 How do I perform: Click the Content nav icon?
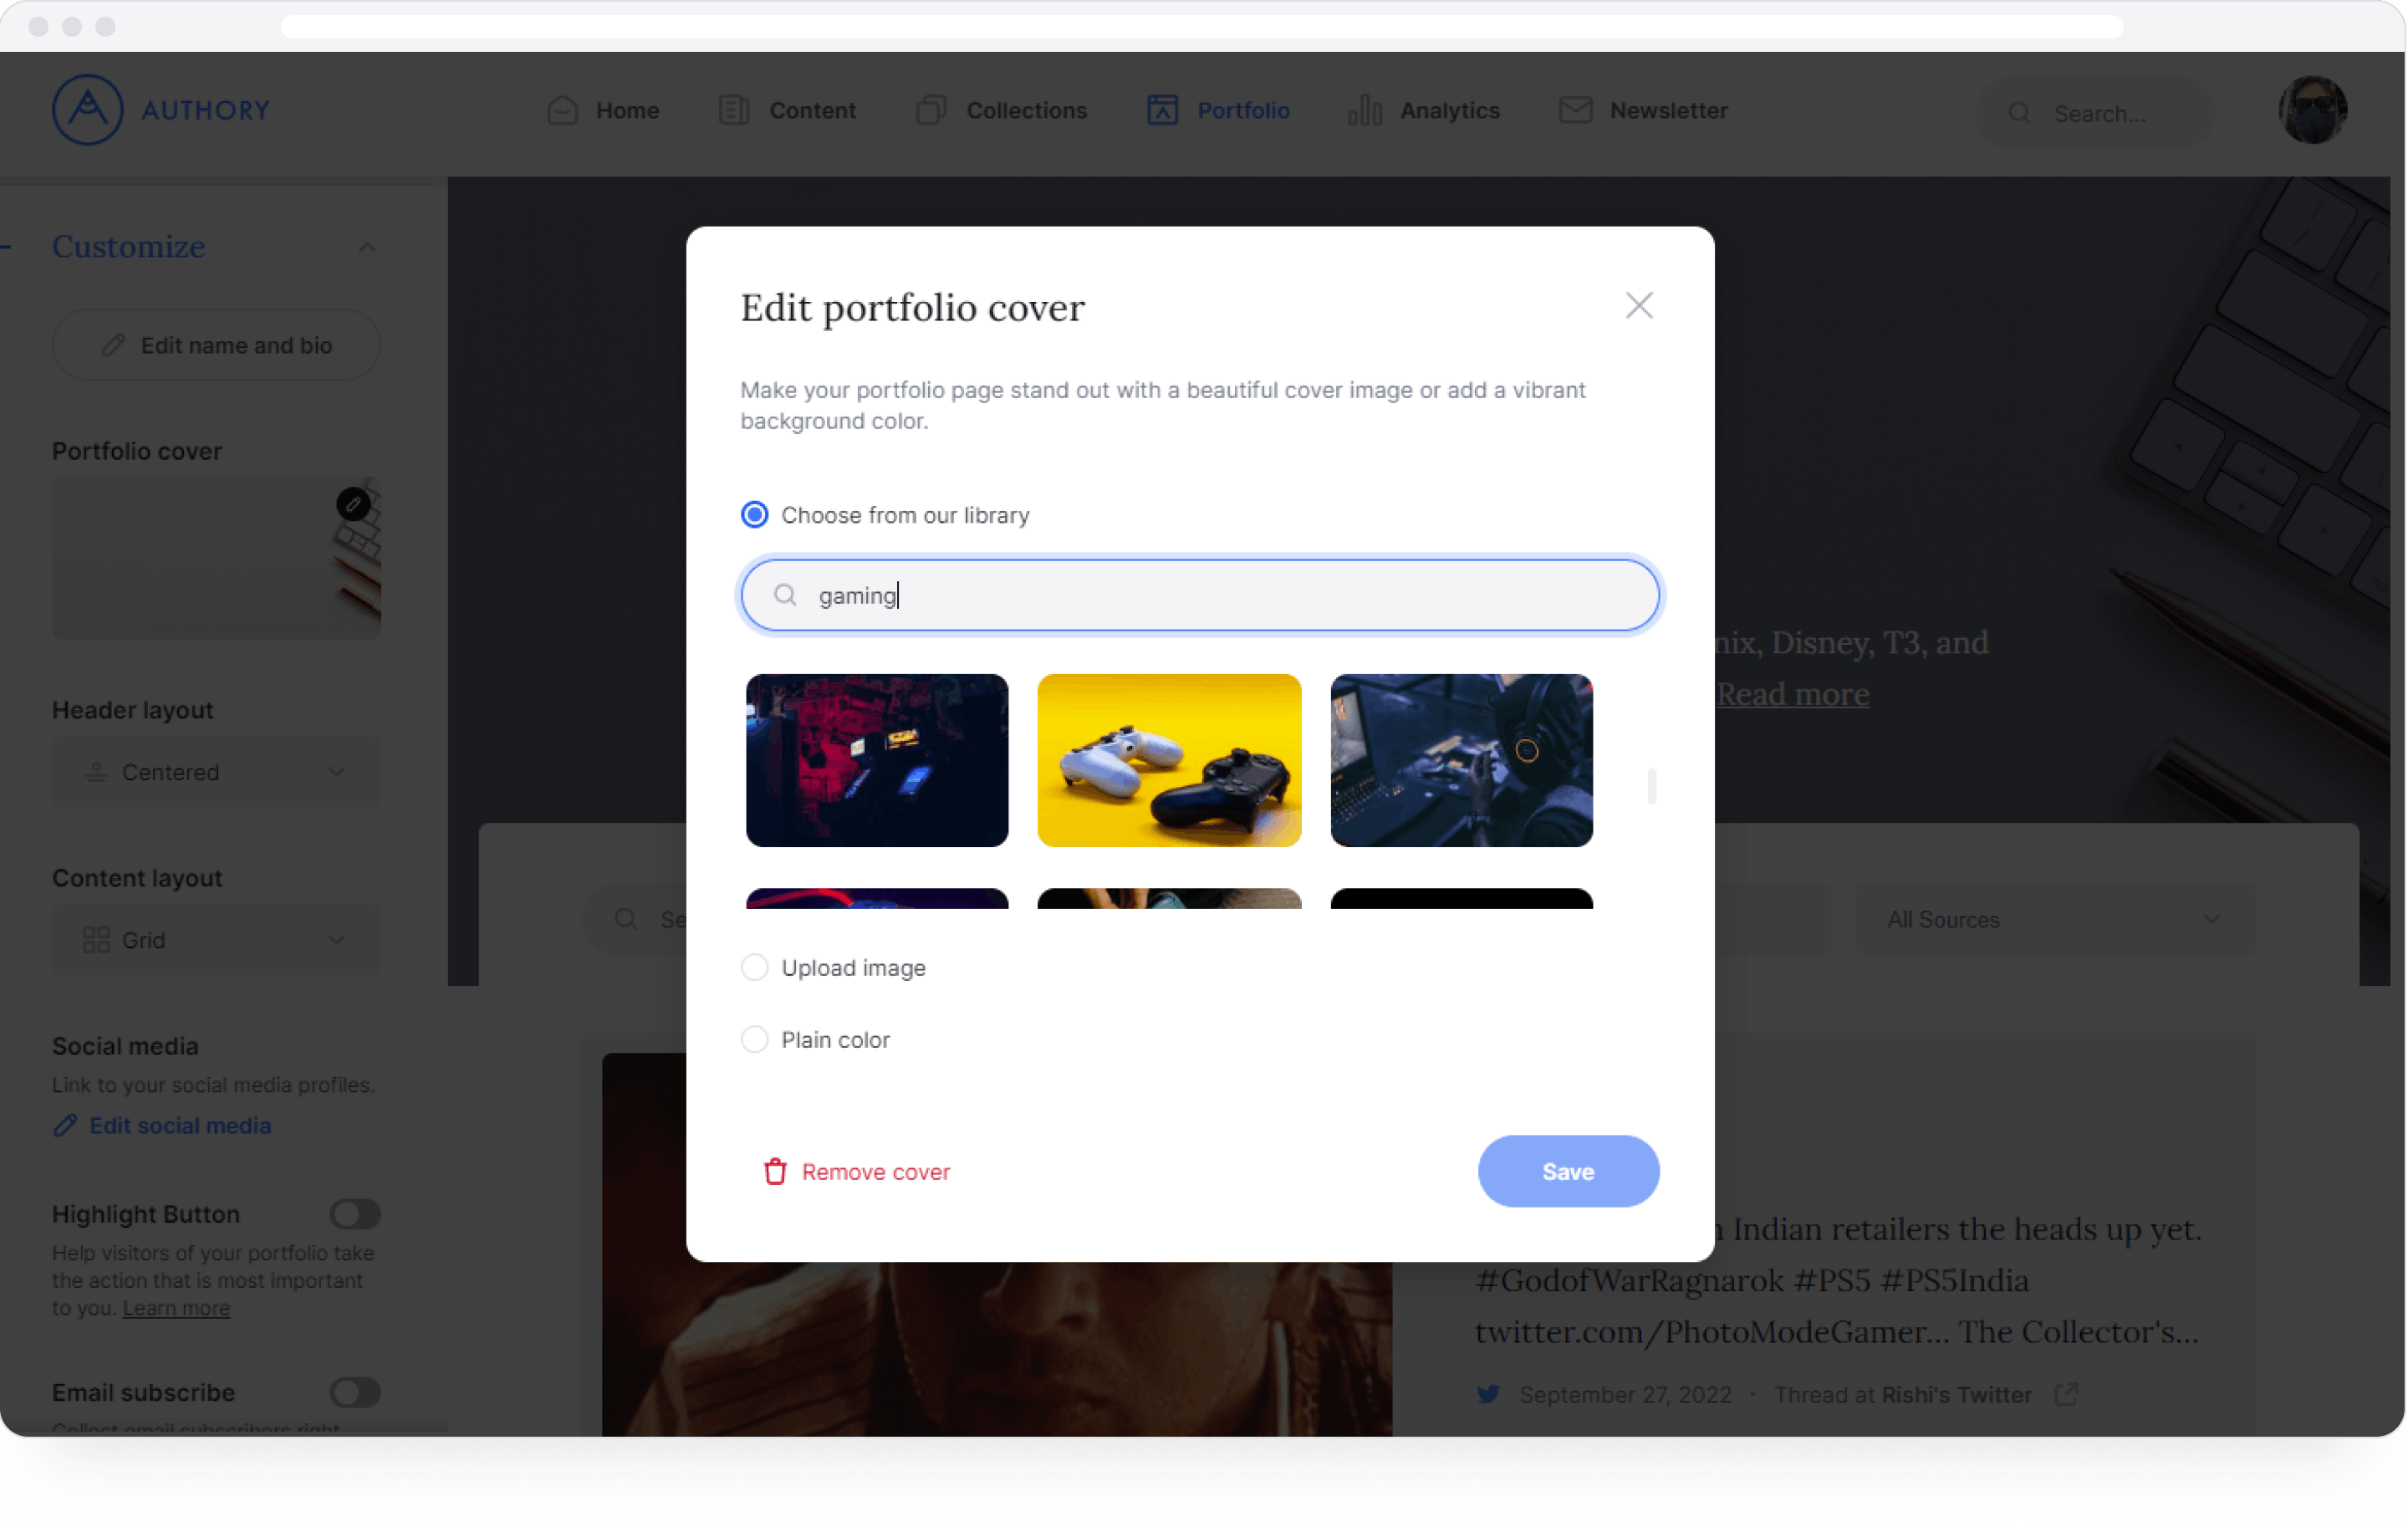(734, 110)
